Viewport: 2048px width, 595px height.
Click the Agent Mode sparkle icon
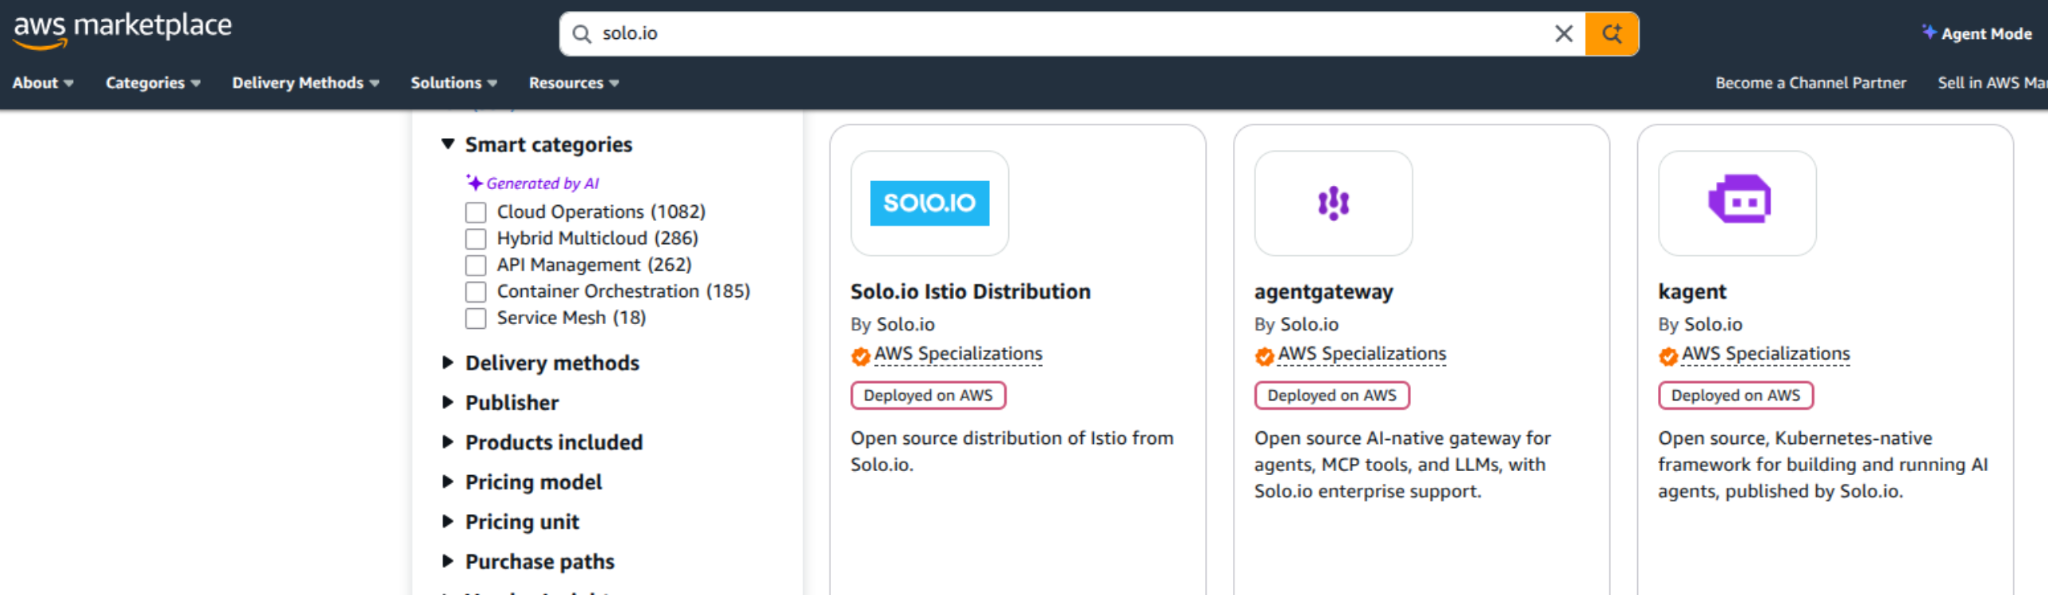pos(1929,32)
